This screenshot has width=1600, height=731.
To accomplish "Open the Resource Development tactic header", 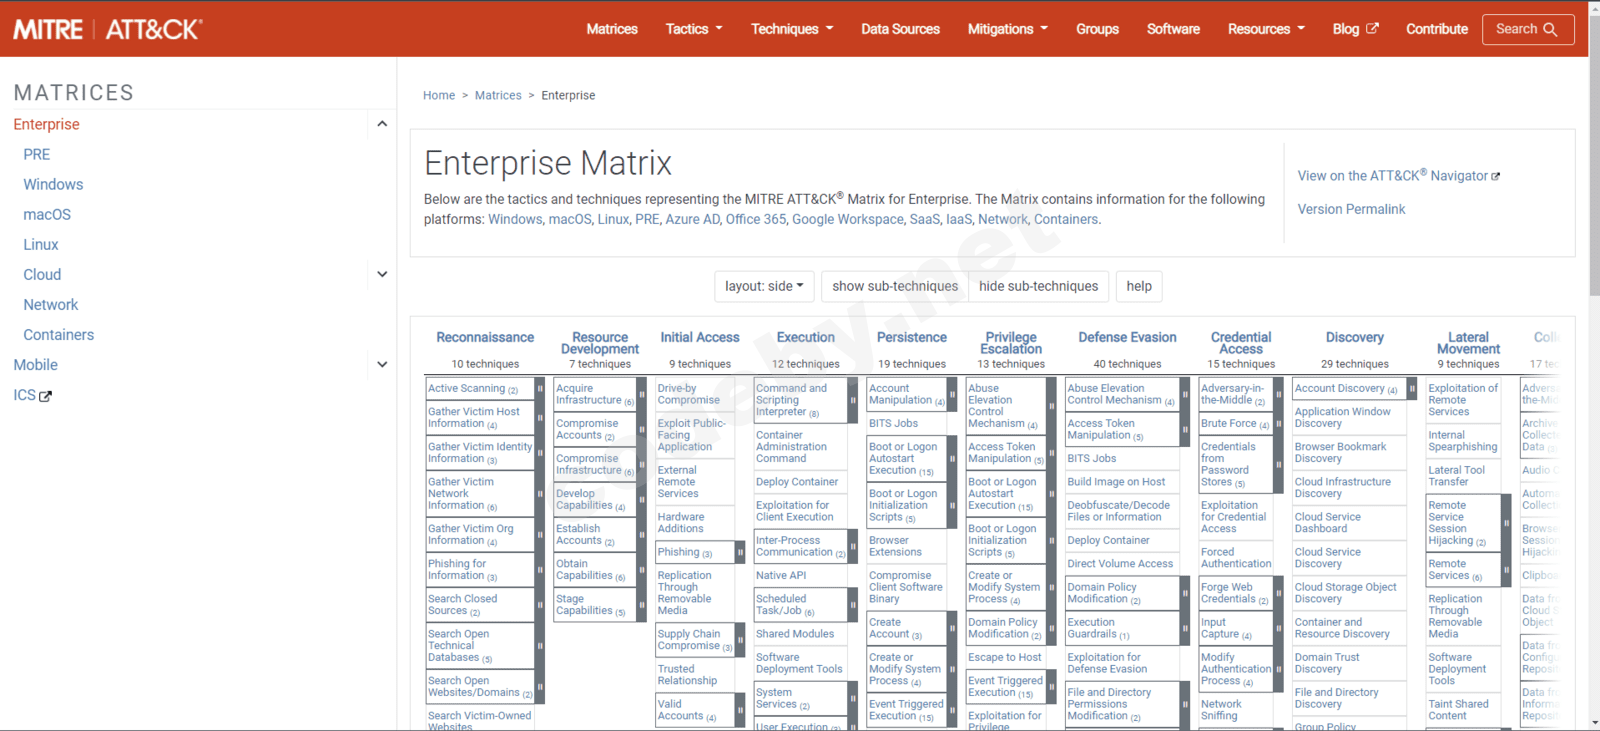I will click(600, 343).
